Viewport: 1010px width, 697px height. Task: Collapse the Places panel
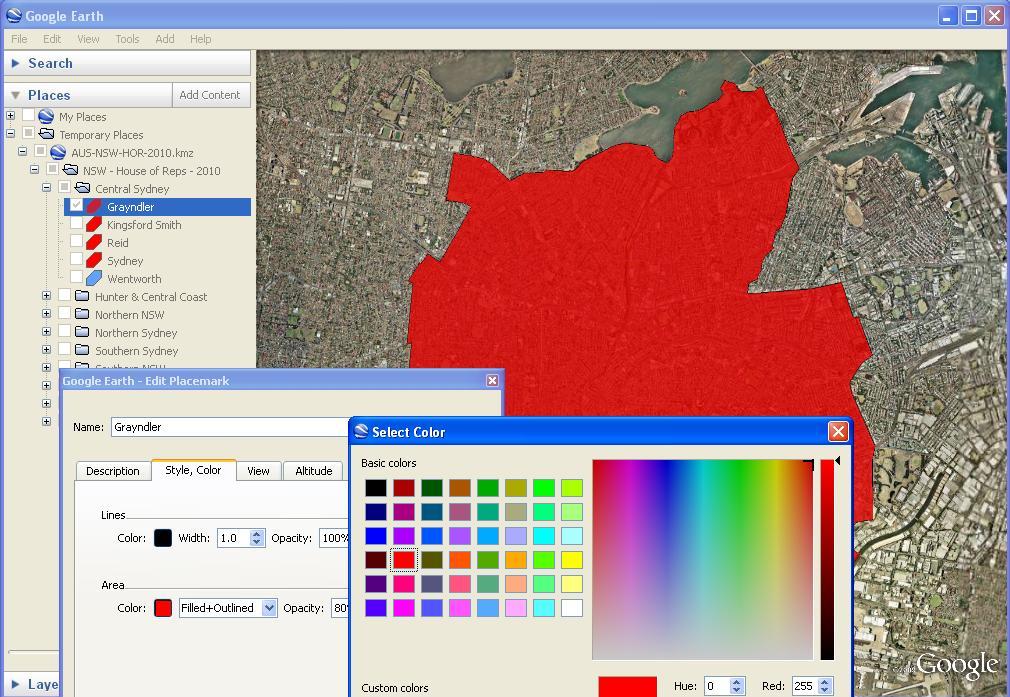click(x=15, y=95)
